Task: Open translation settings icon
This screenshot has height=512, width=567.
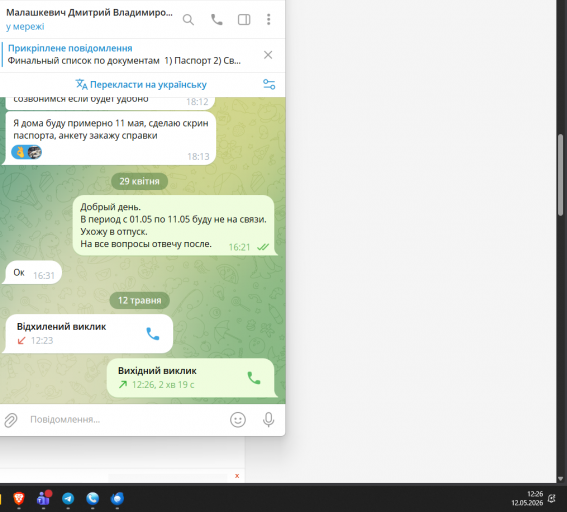Action: click(269, 85)
